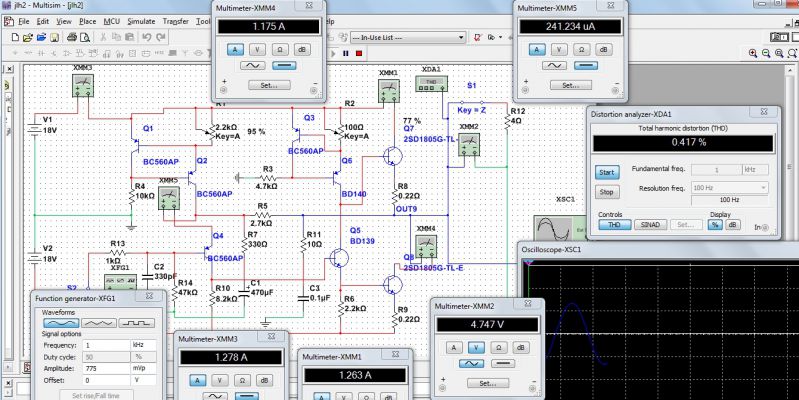
Task: Pause the running simulation
Action: (346, 53)
